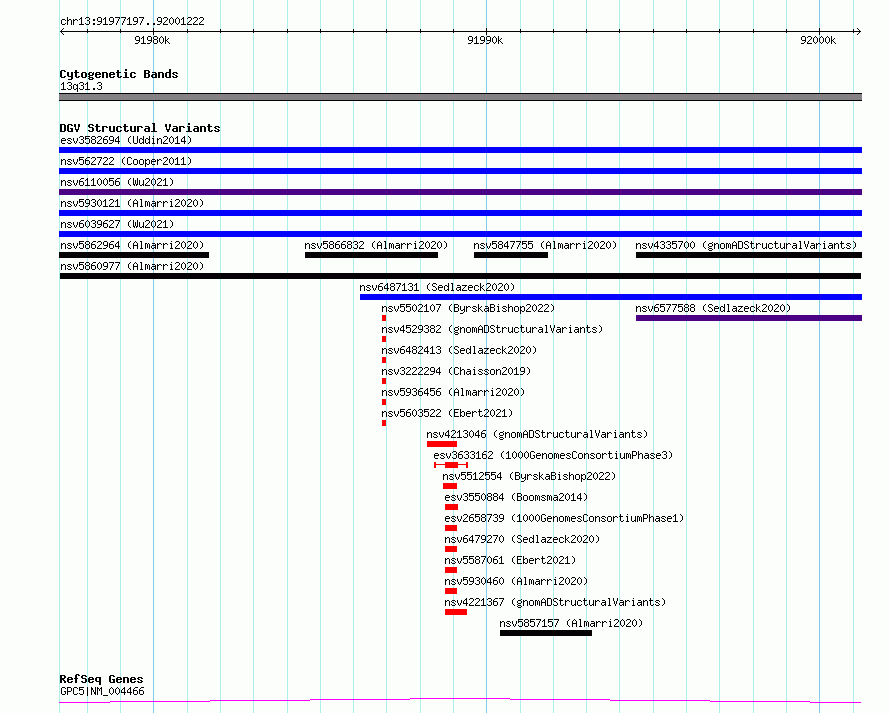Click the Cytogenetic Bands track title
890x713 pixels.
click(x=119, y=74)
